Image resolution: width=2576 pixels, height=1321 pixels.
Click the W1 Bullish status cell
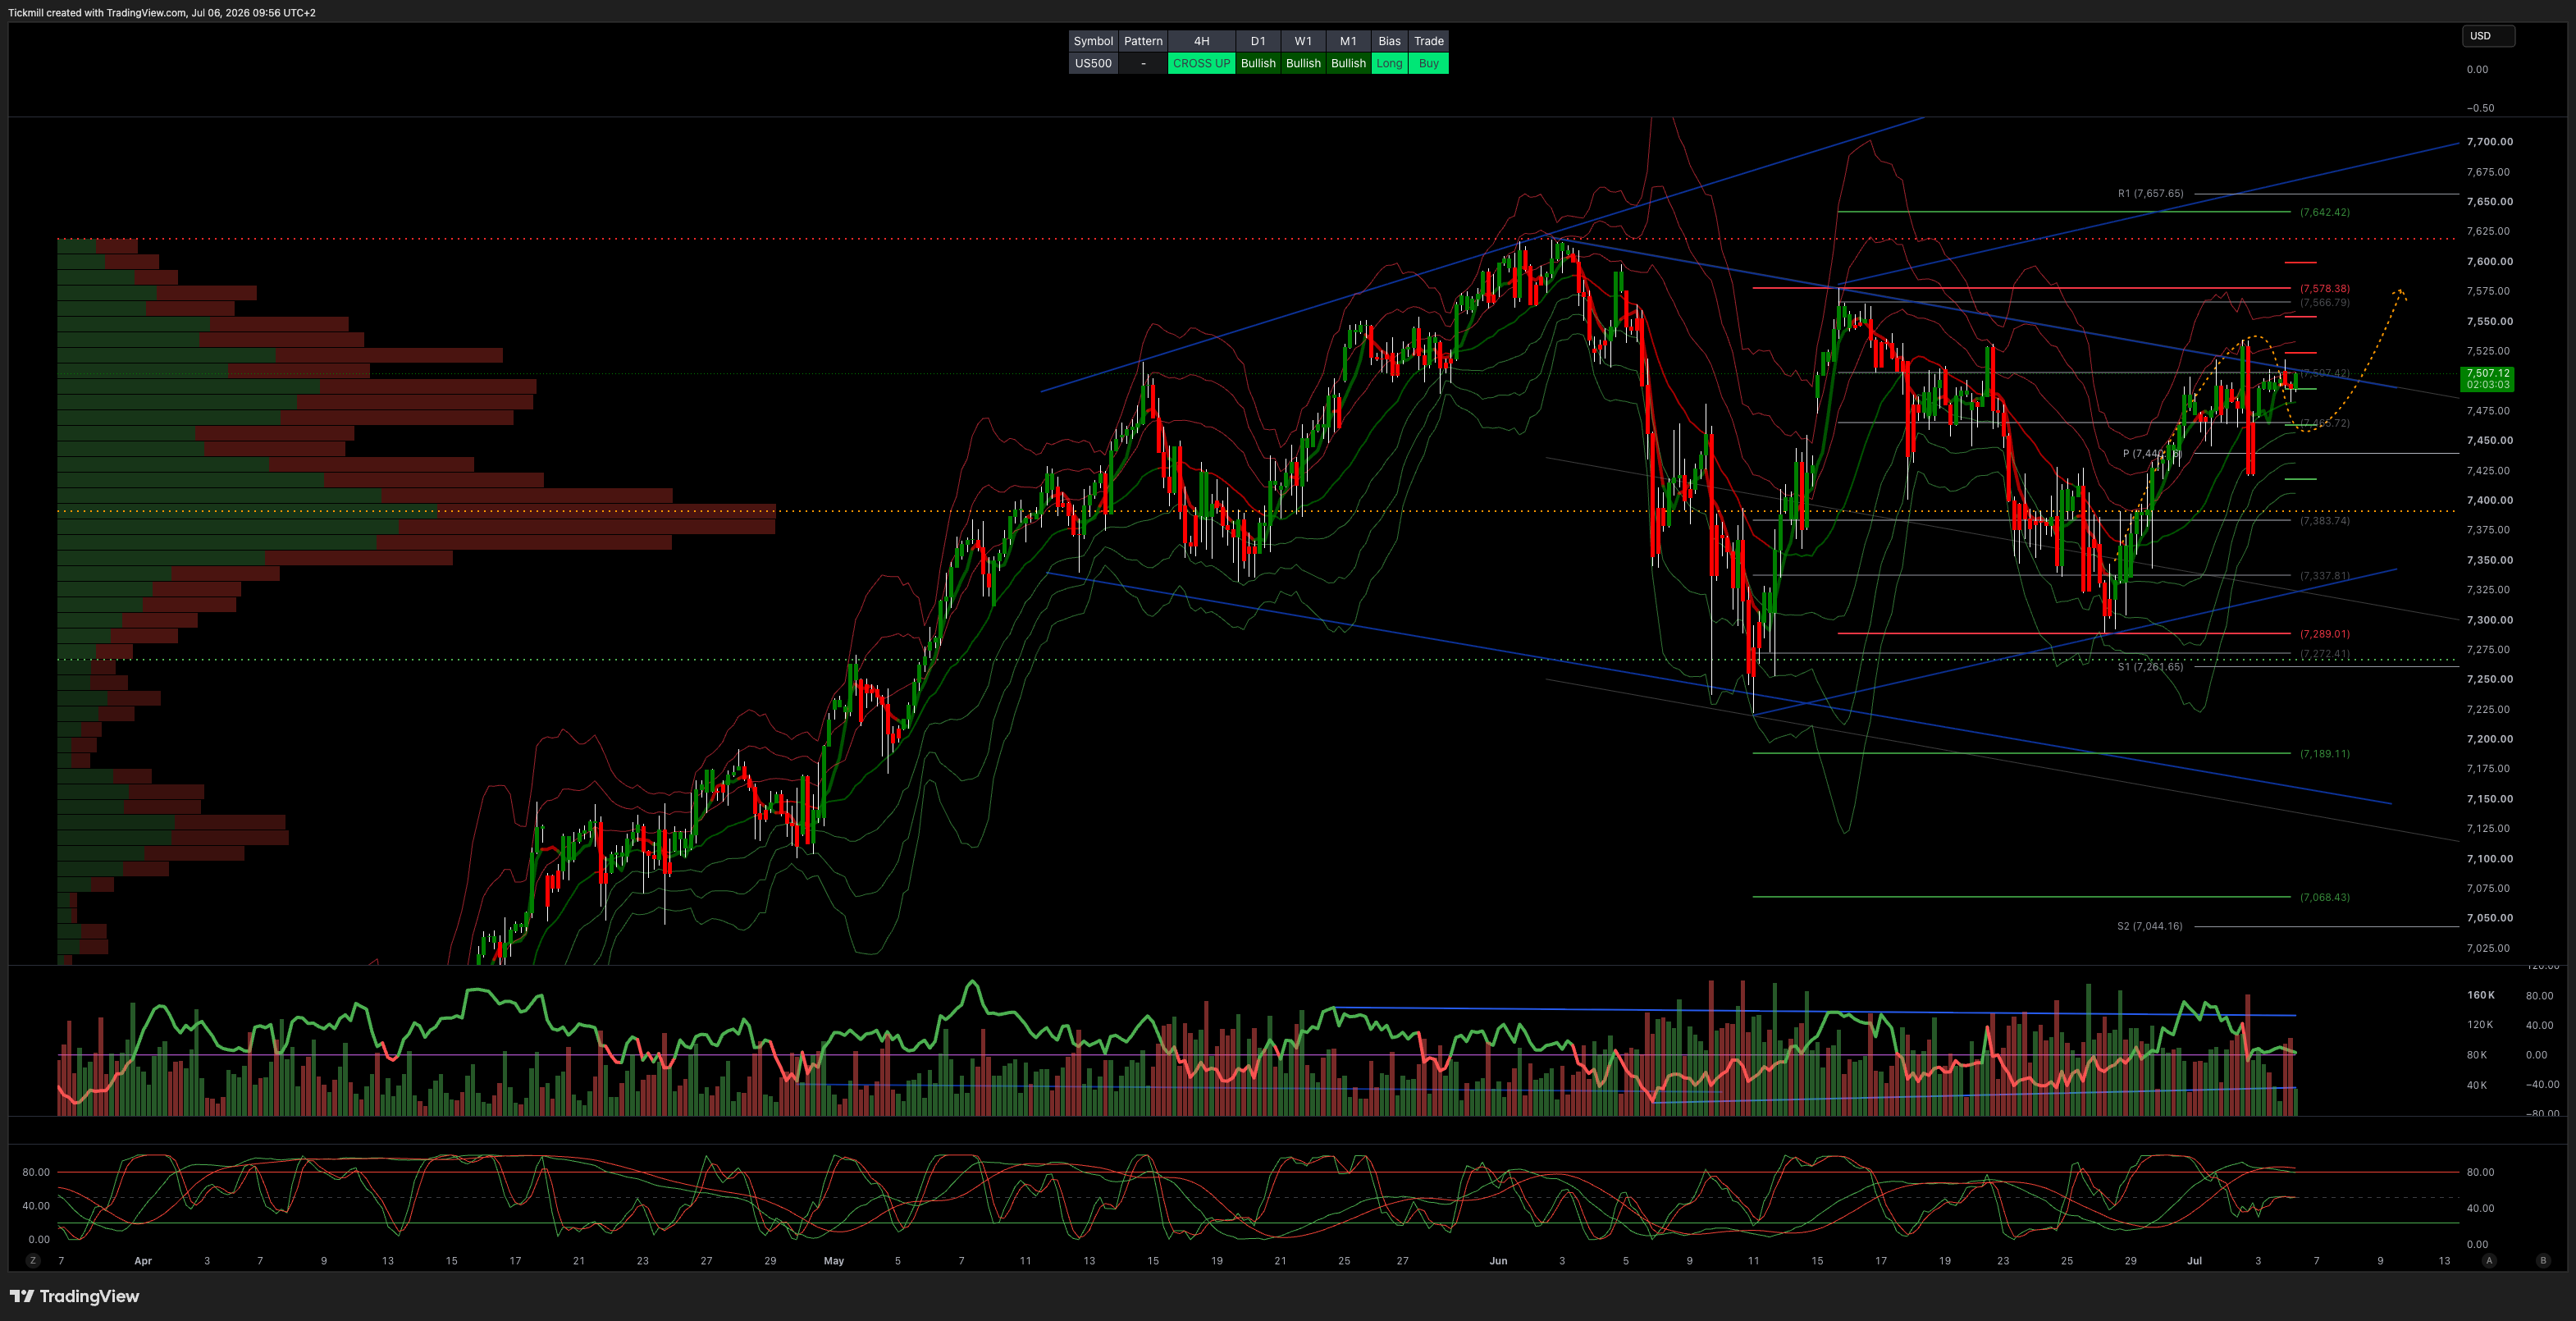coord(1303,63)
